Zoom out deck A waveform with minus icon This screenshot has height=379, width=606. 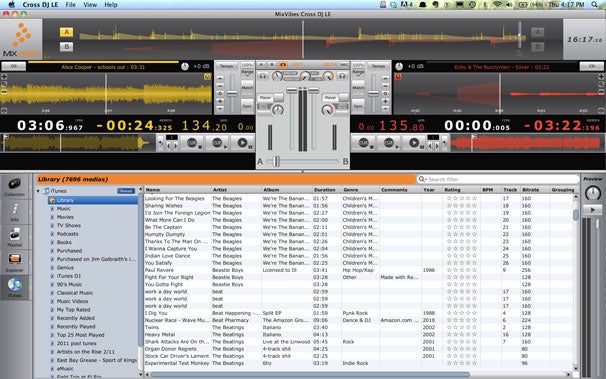tap(4, 92)
